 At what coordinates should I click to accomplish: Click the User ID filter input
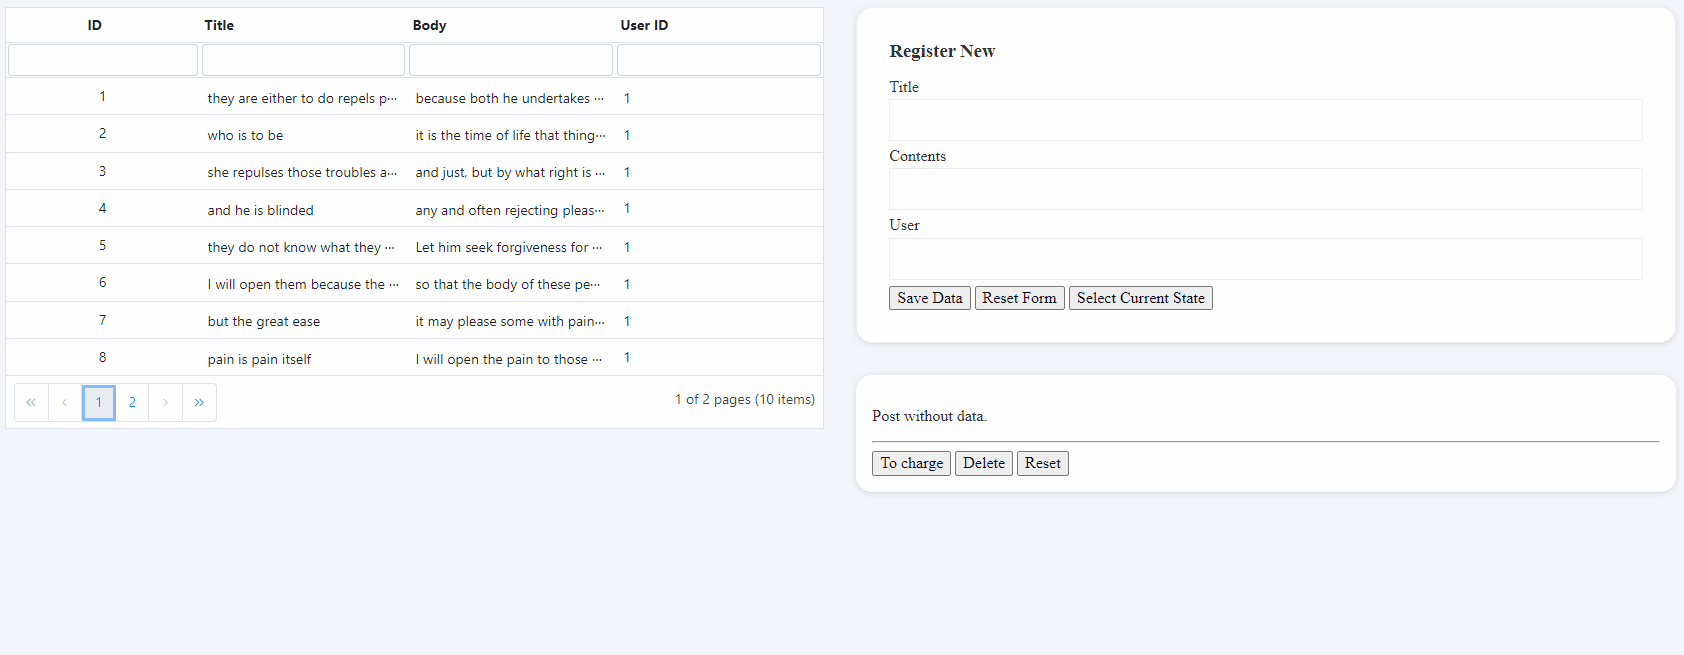click(718, 60)
